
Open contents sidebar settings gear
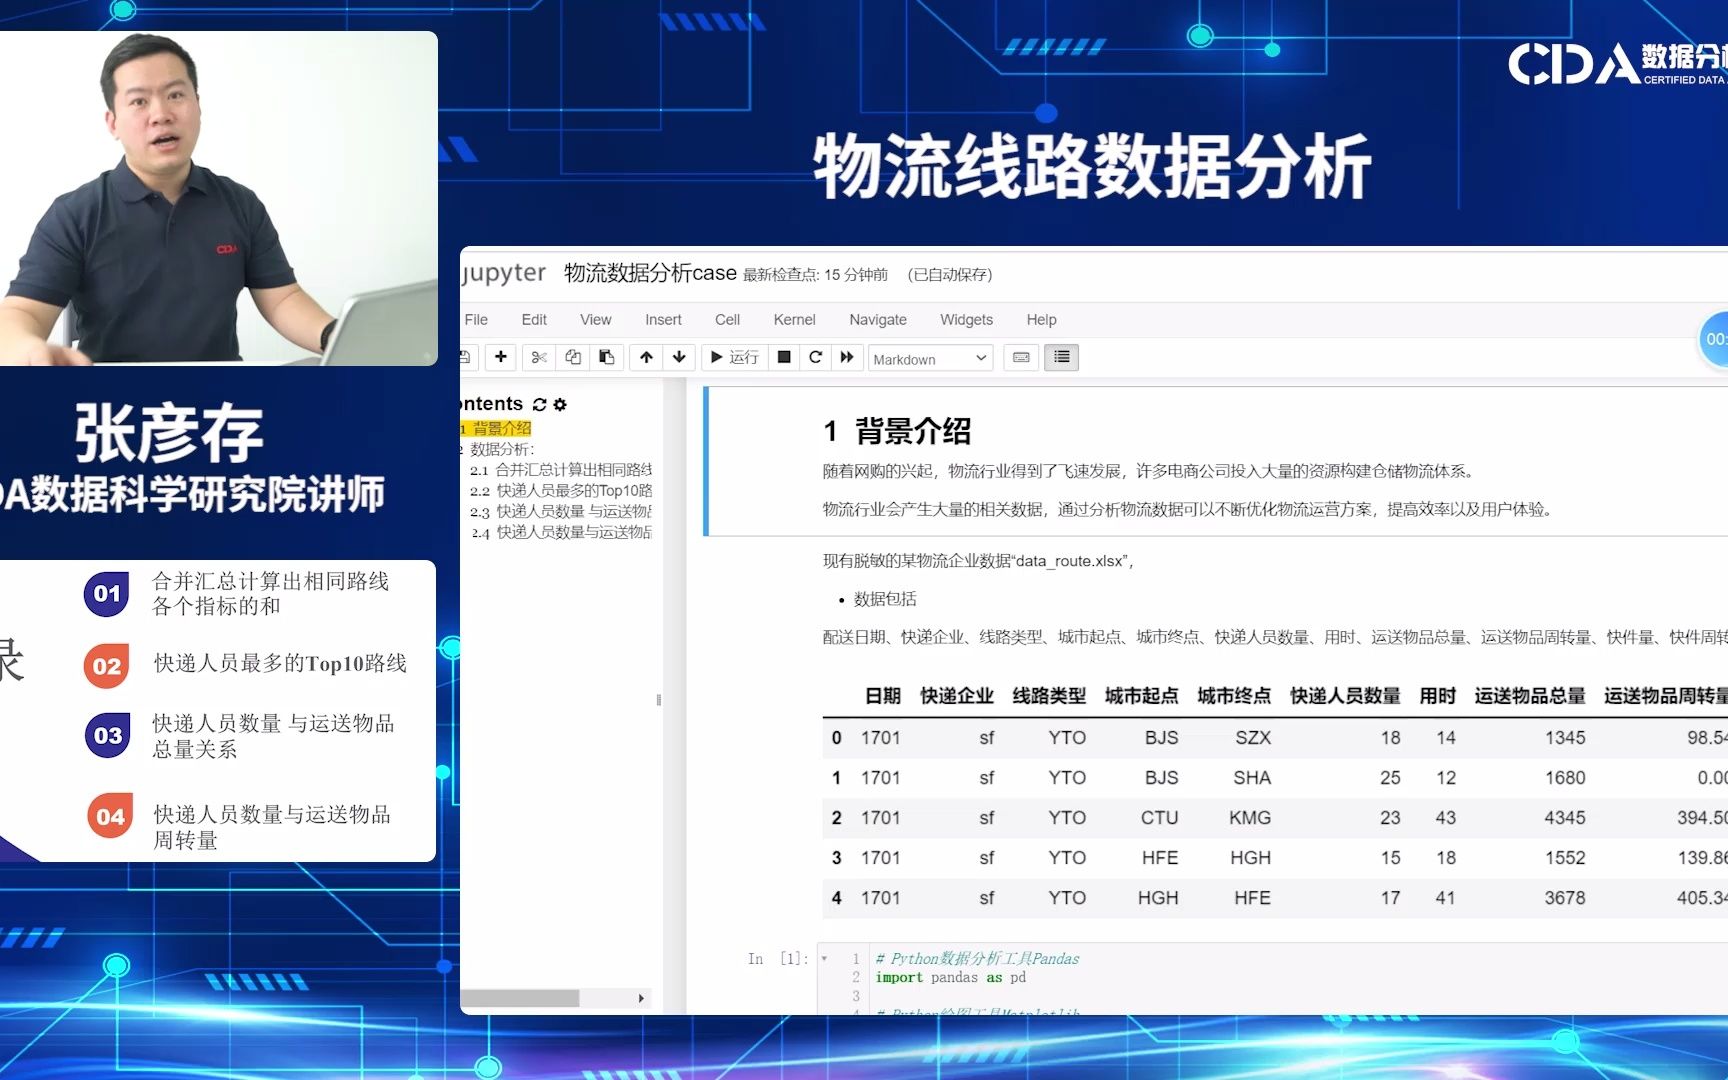pyautogui.click(x=560, y=404)
